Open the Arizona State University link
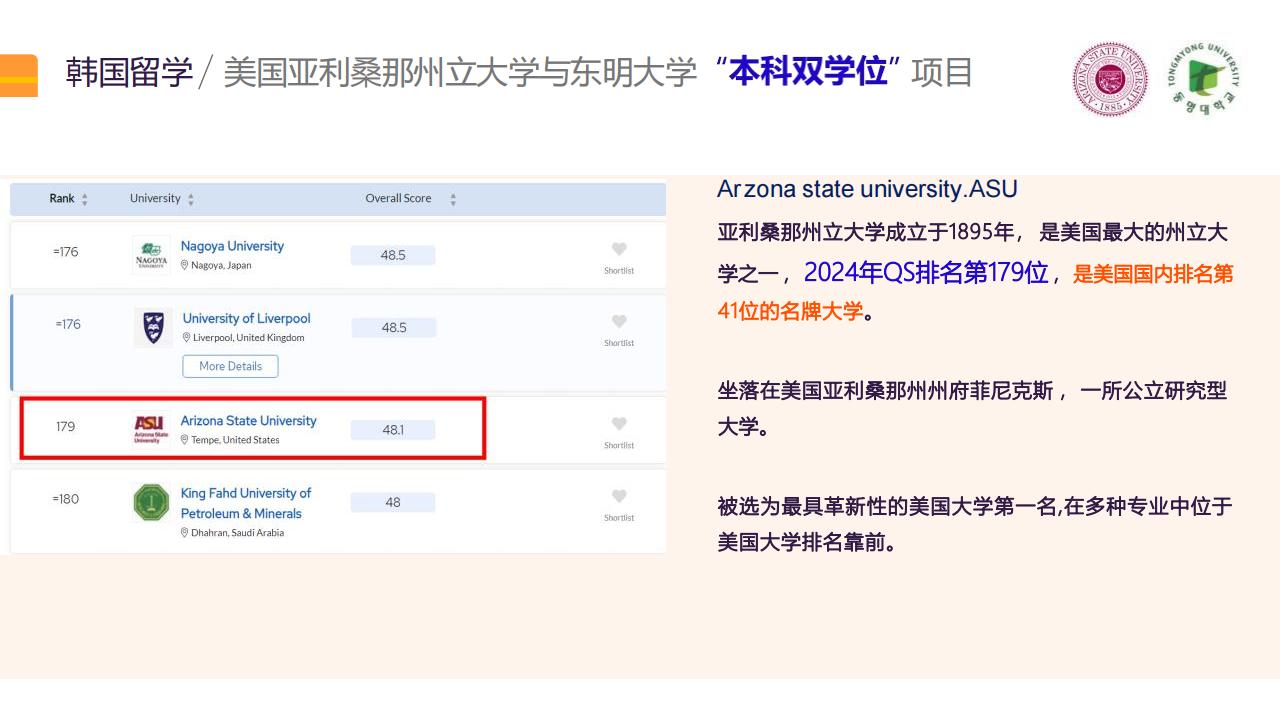 [x=248, y=421]
